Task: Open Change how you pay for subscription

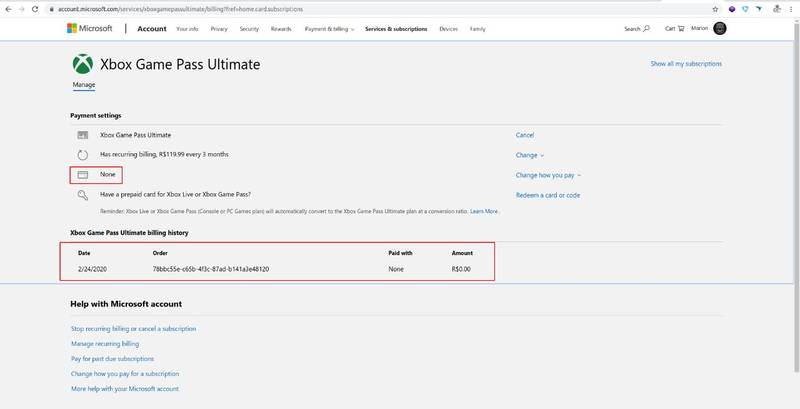Action: [125, 374]
